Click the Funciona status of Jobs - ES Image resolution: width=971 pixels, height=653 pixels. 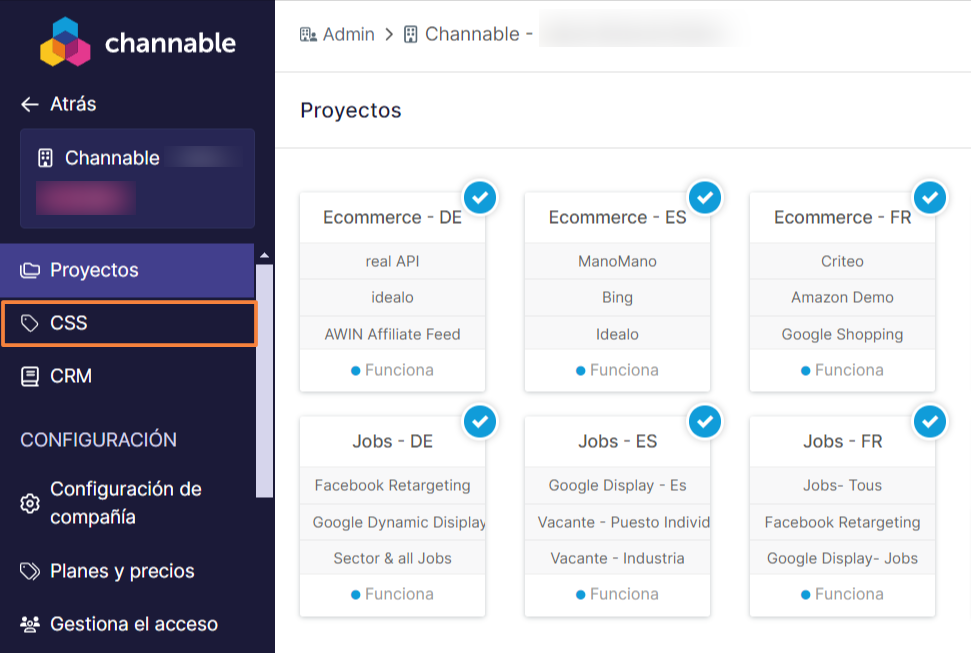pyautogui.click(x=617, y=594)
